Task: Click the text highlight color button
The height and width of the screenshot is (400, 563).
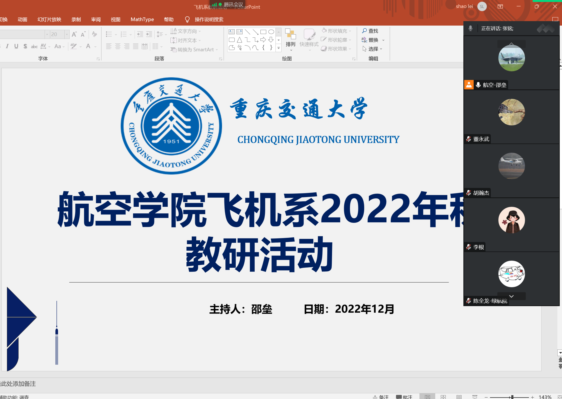Action: tap(74, 46)
